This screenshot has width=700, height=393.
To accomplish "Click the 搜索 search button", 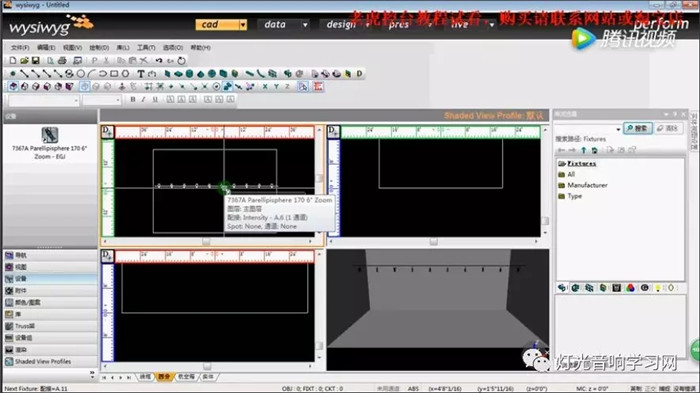I will coord(638,129).
